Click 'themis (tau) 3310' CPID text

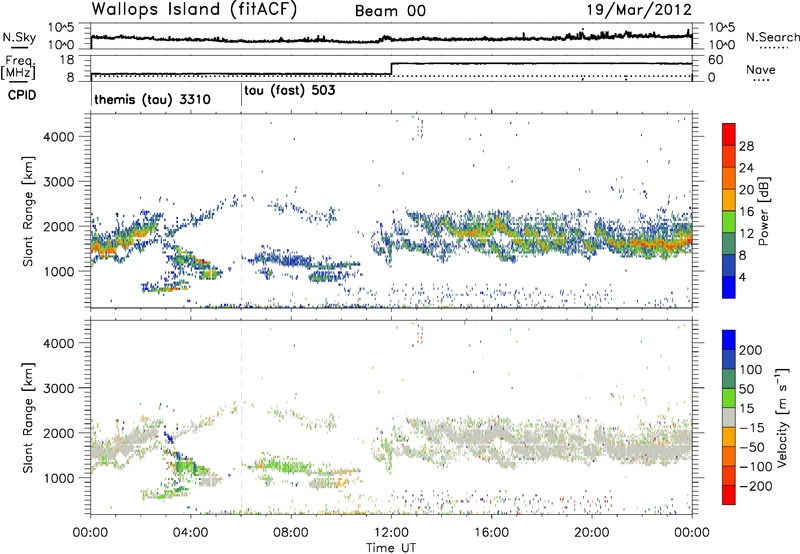click(153, 99)
